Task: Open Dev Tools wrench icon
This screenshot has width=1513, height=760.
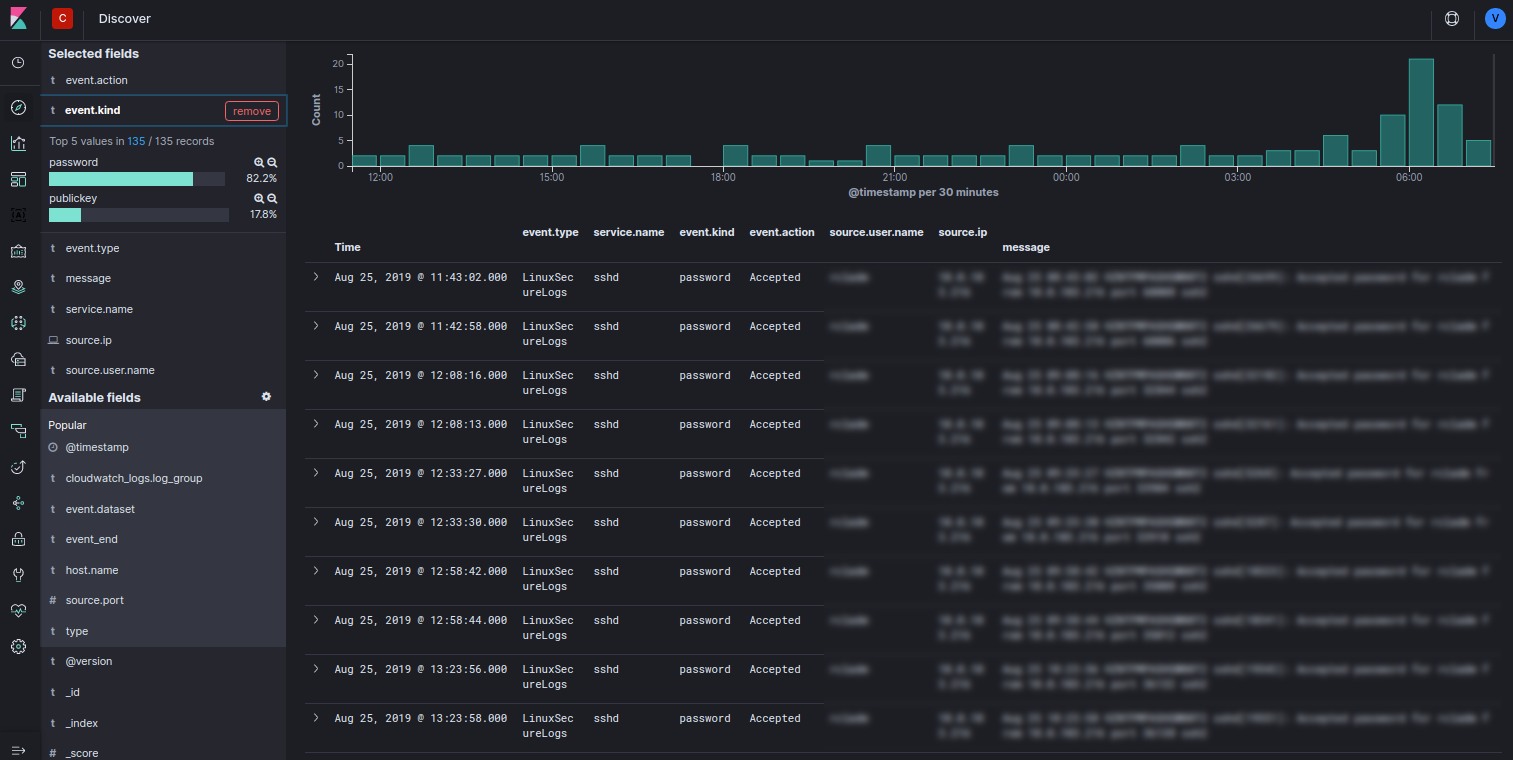Action: point(18,575)
